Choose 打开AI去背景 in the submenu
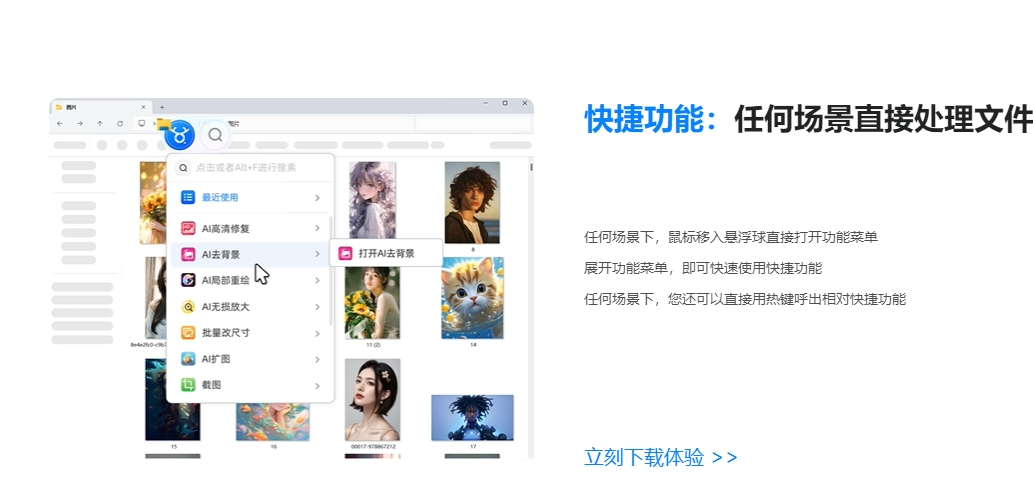The height and width of the screenshot is (495, 1033). click(385, 253)
